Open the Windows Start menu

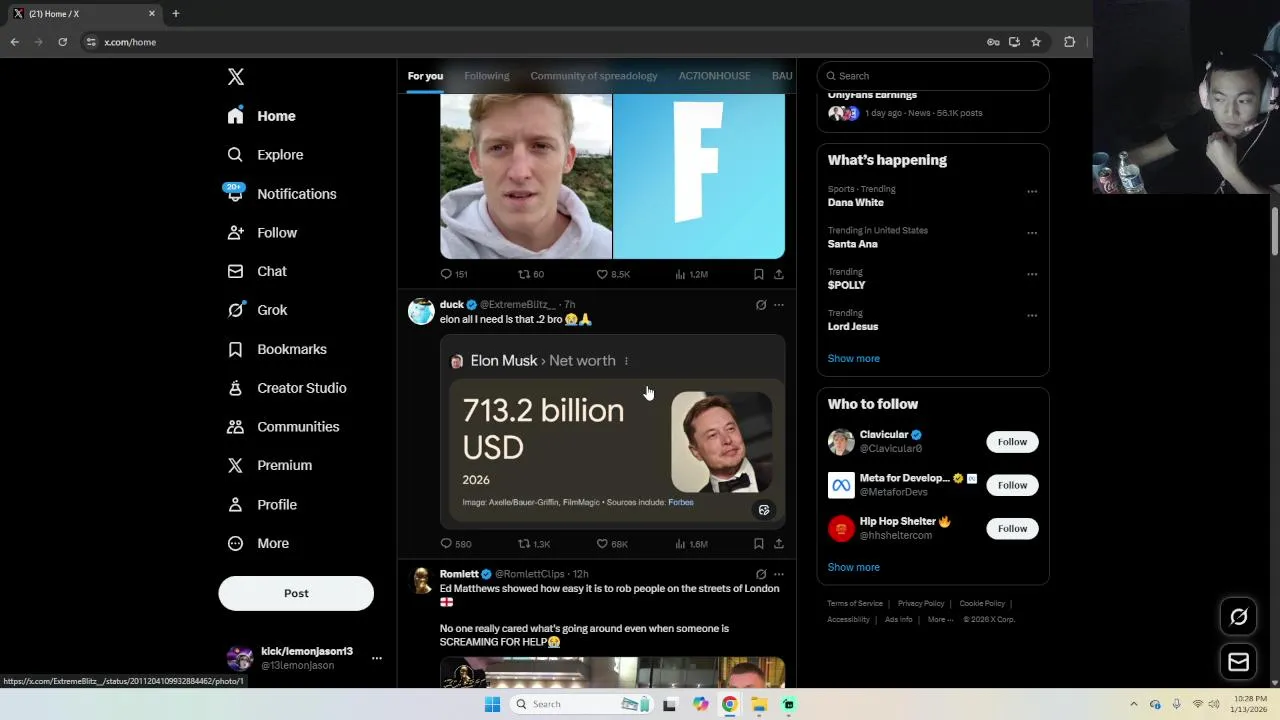coord(492,704)
